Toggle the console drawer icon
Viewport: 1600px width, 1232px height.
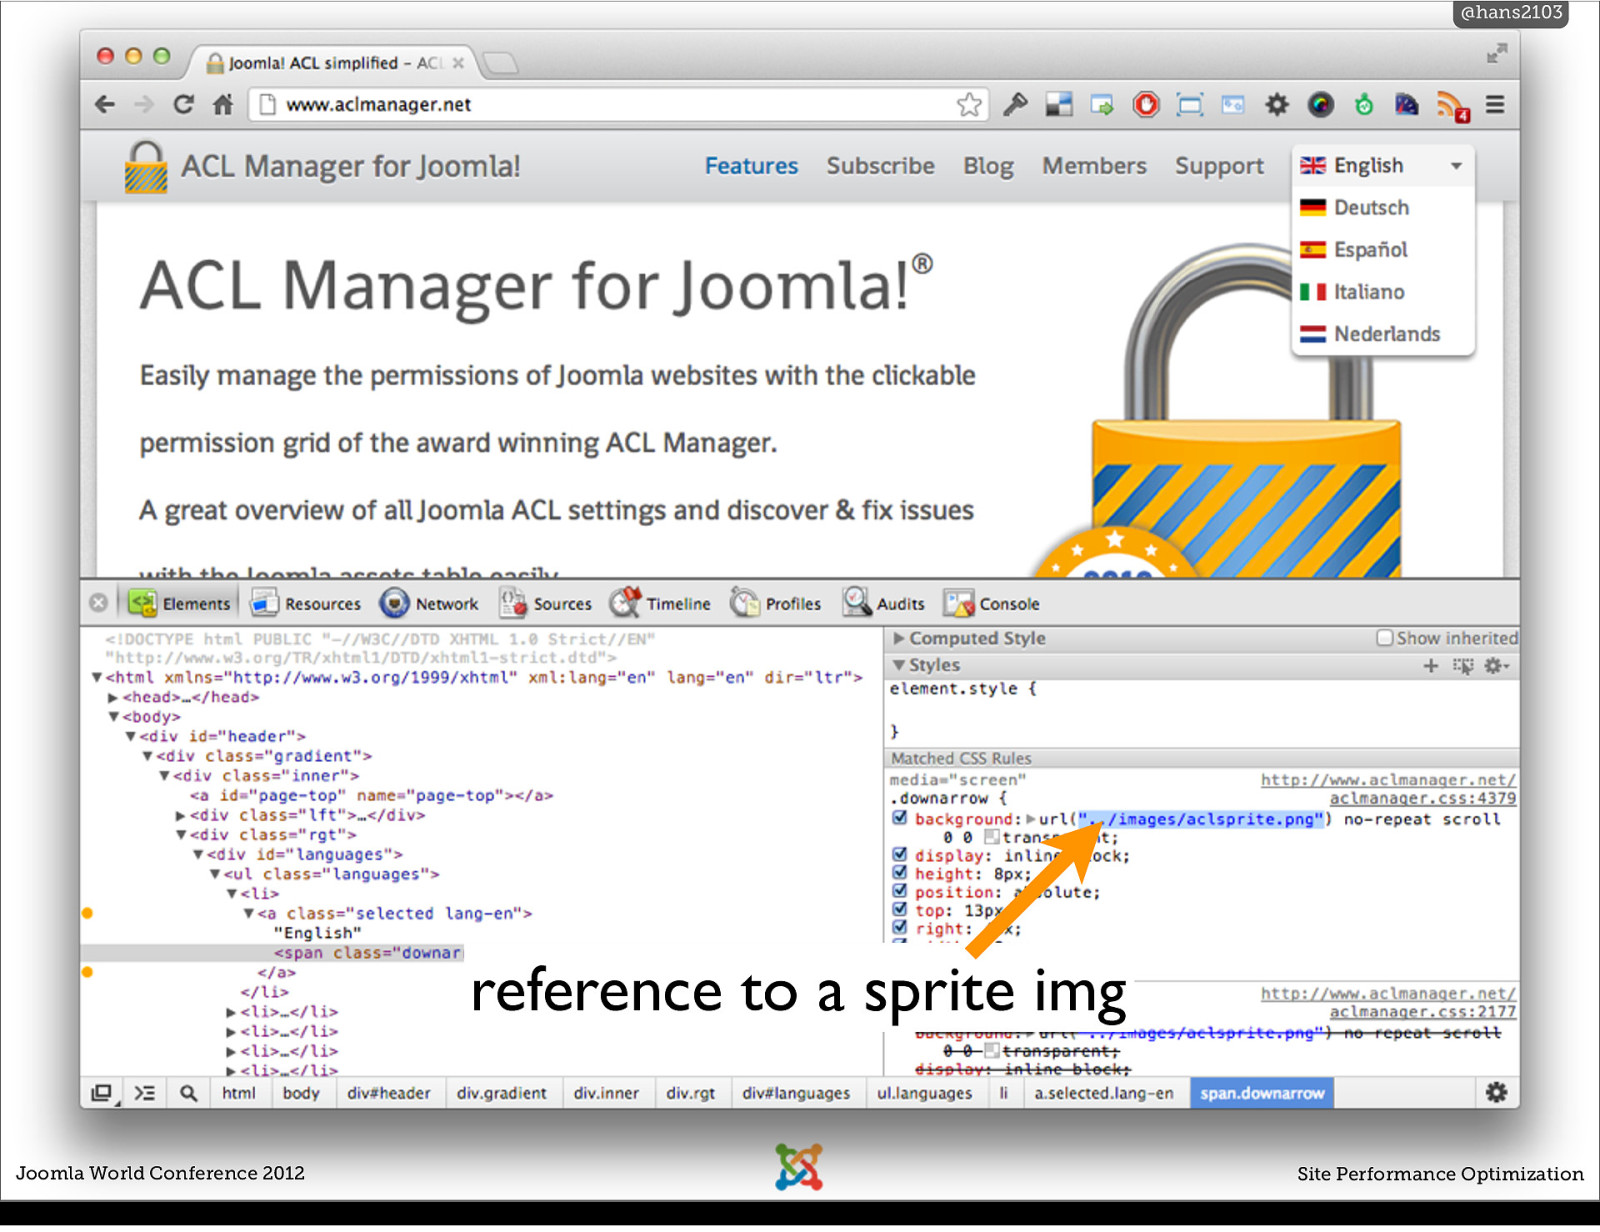click(x=145, y=1093)
